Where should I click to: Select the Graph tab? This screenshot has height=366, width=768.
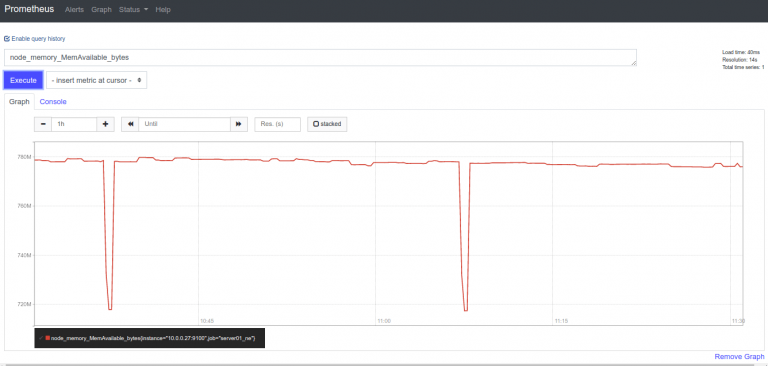[19, 102]
